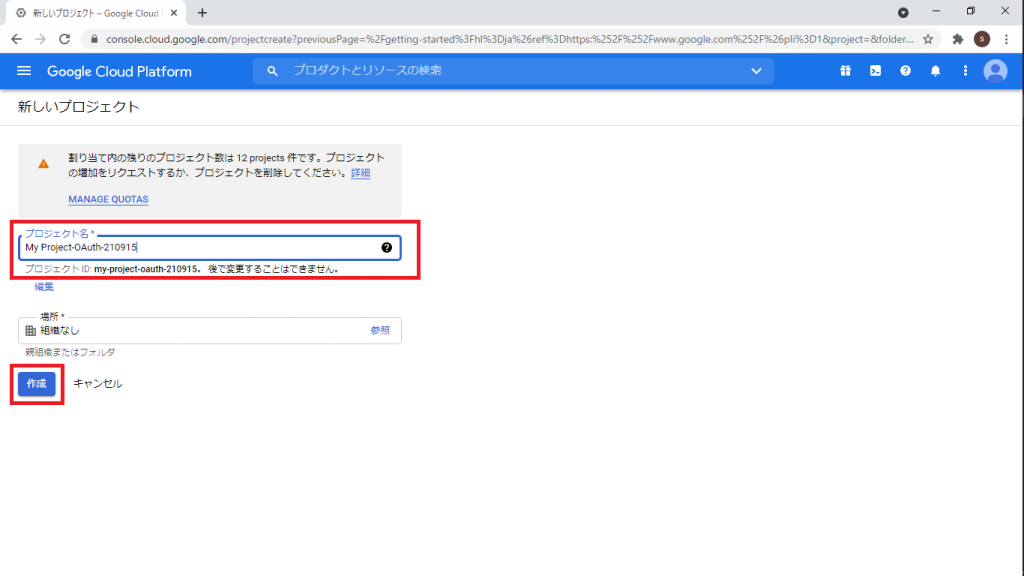Open the Google Cloud help icon
Viewport: 1024px width, 576px height.
pyautogui.click(x=905, y=71)
